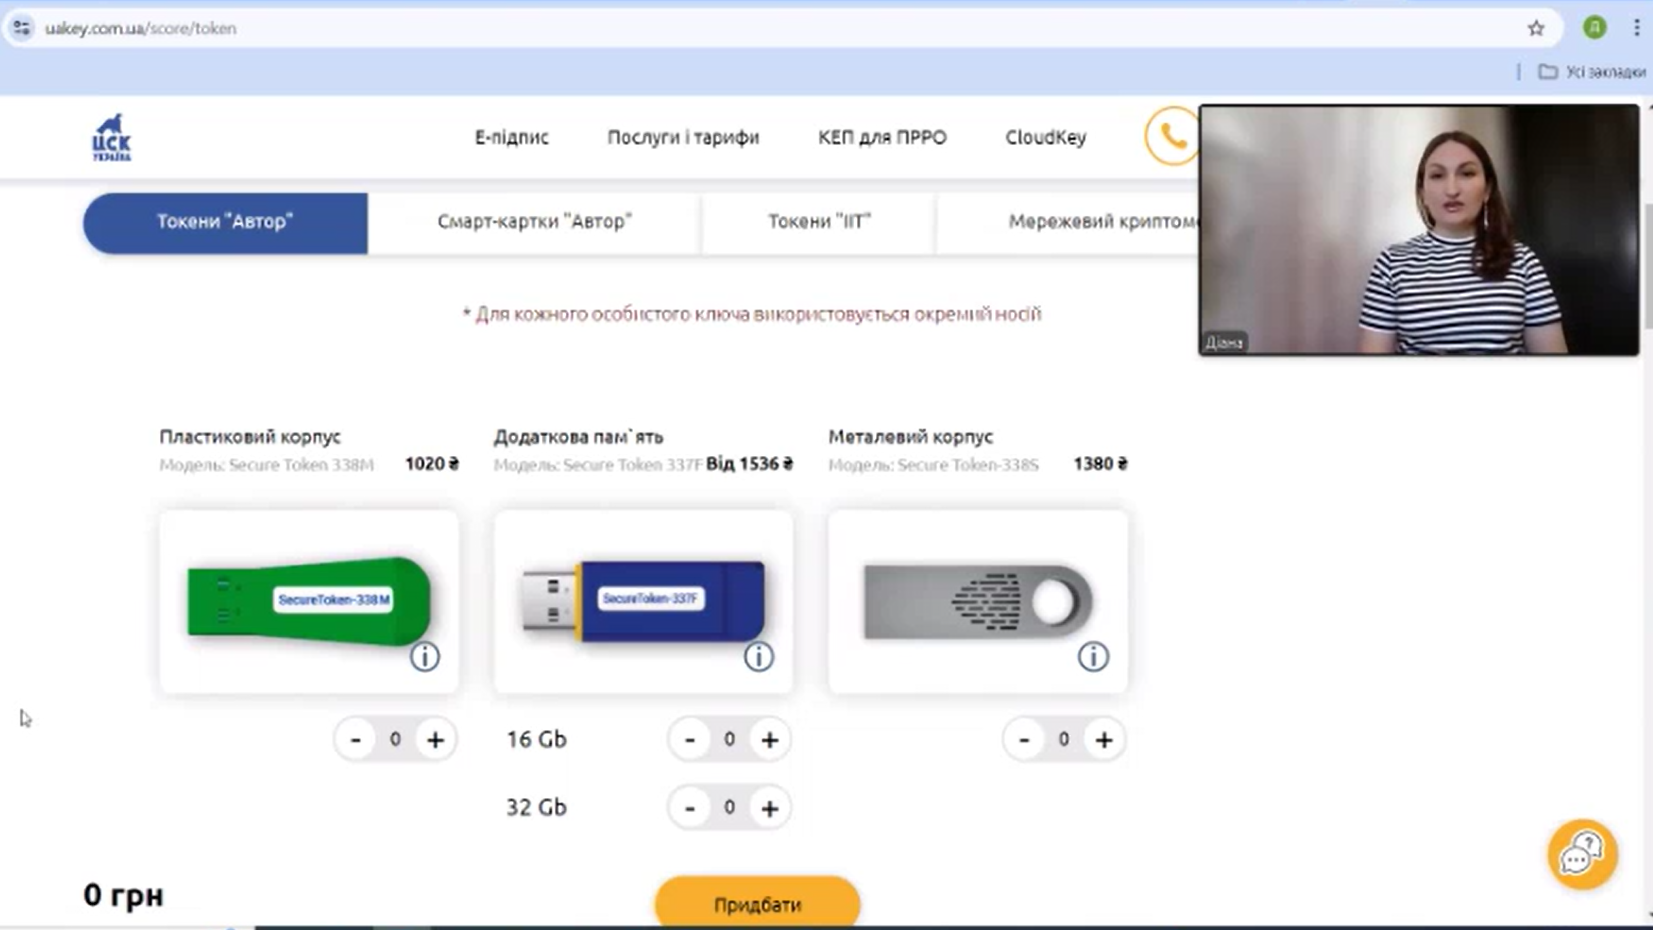1653x930 pixels.
Task: Show info for SecureToken-337F memory token
Action: tap(759, 657)
